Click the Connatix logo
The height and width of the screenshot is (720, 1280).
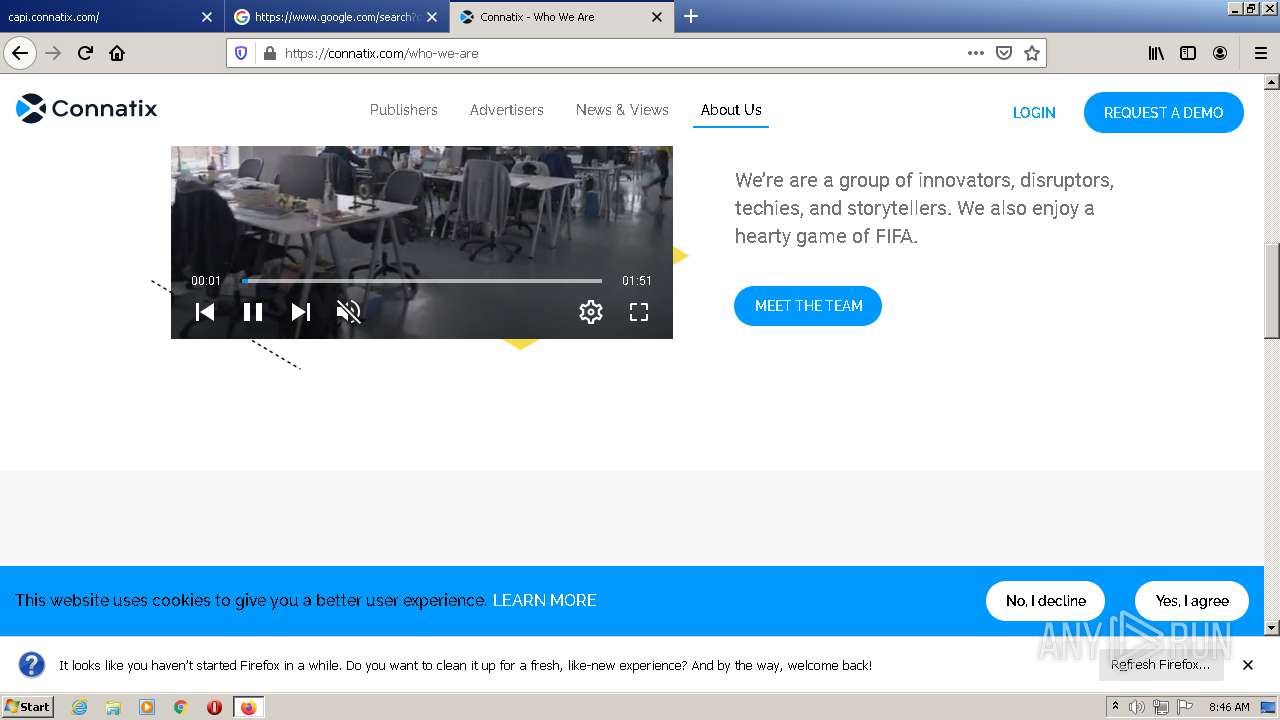(87, 108)
